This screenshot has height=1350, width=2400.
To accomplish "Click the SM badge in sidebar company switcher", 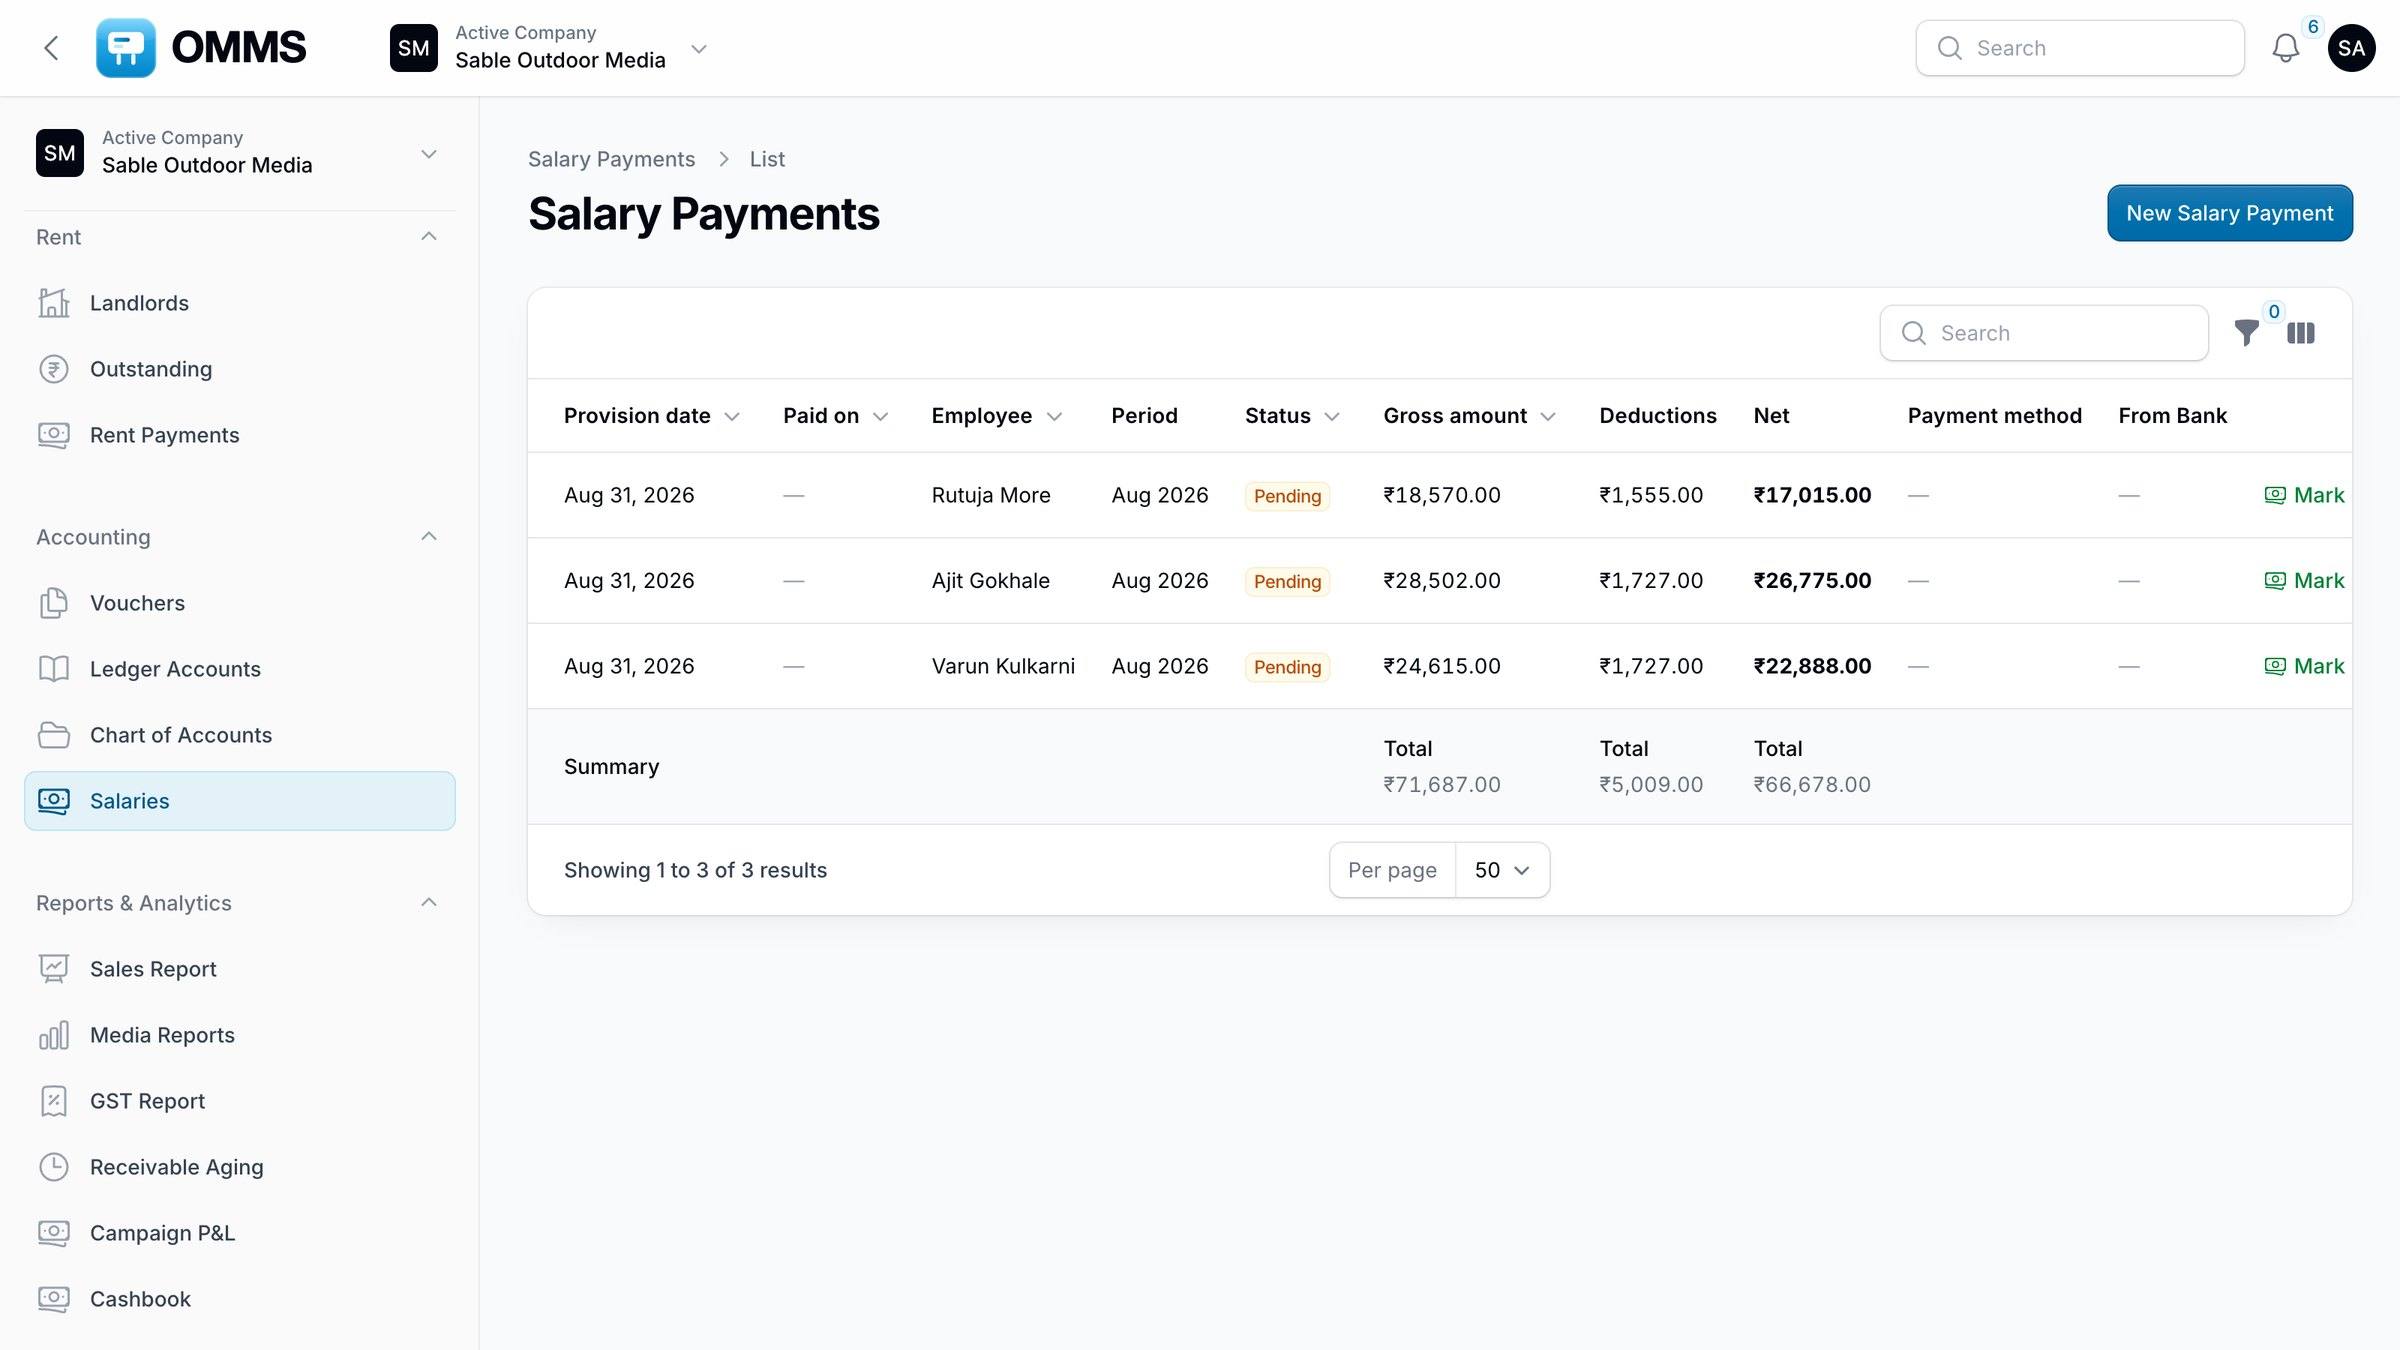I will tap(60, 153).
